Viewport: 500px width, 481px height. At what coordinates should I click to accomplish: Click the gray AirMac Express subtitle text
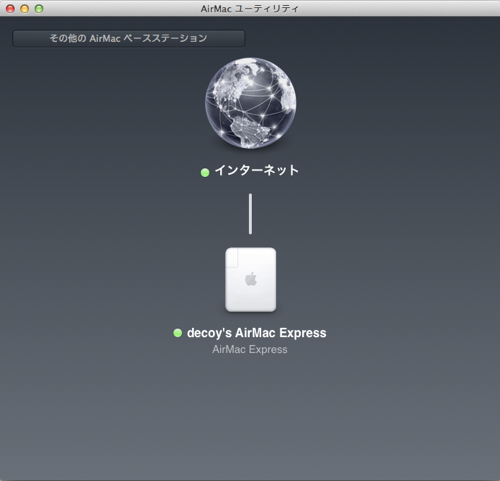[x=250, y=349]
